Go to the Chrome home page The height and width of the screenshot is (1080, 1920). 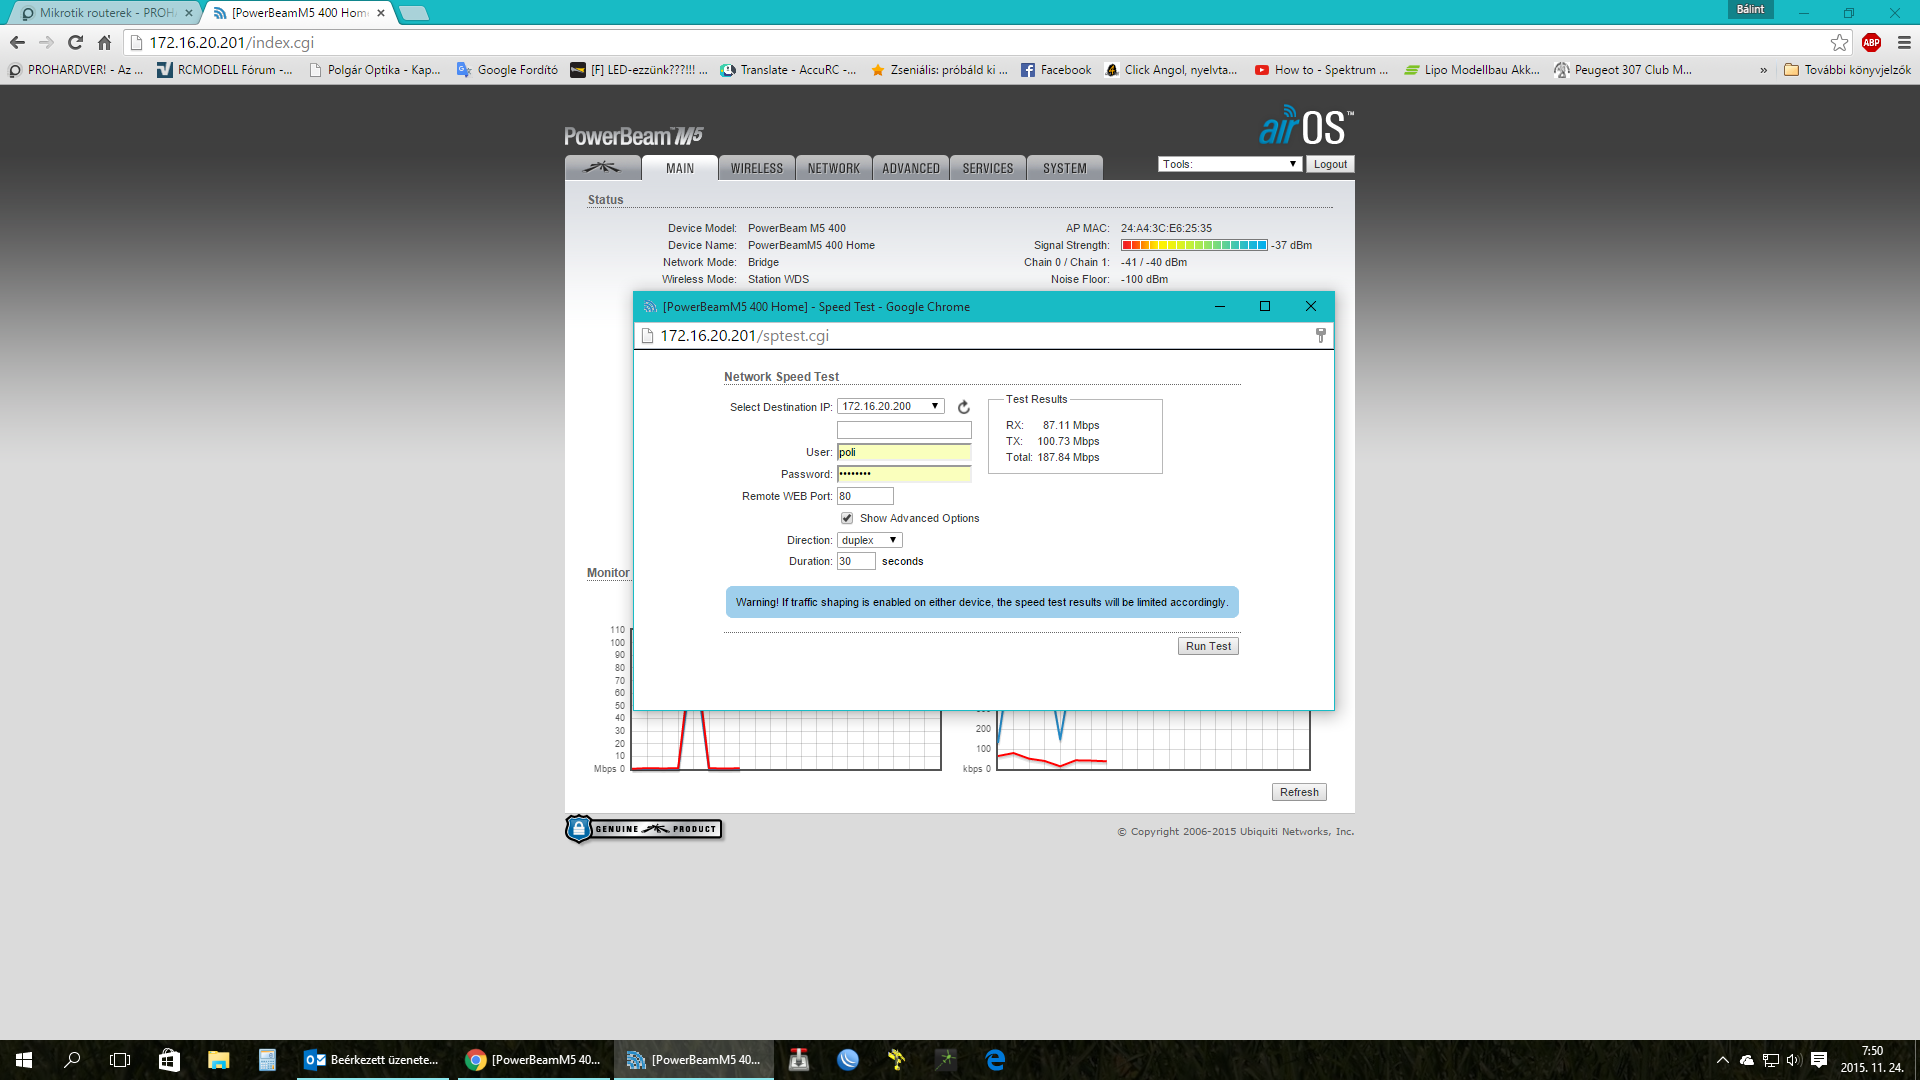point(104,42)
